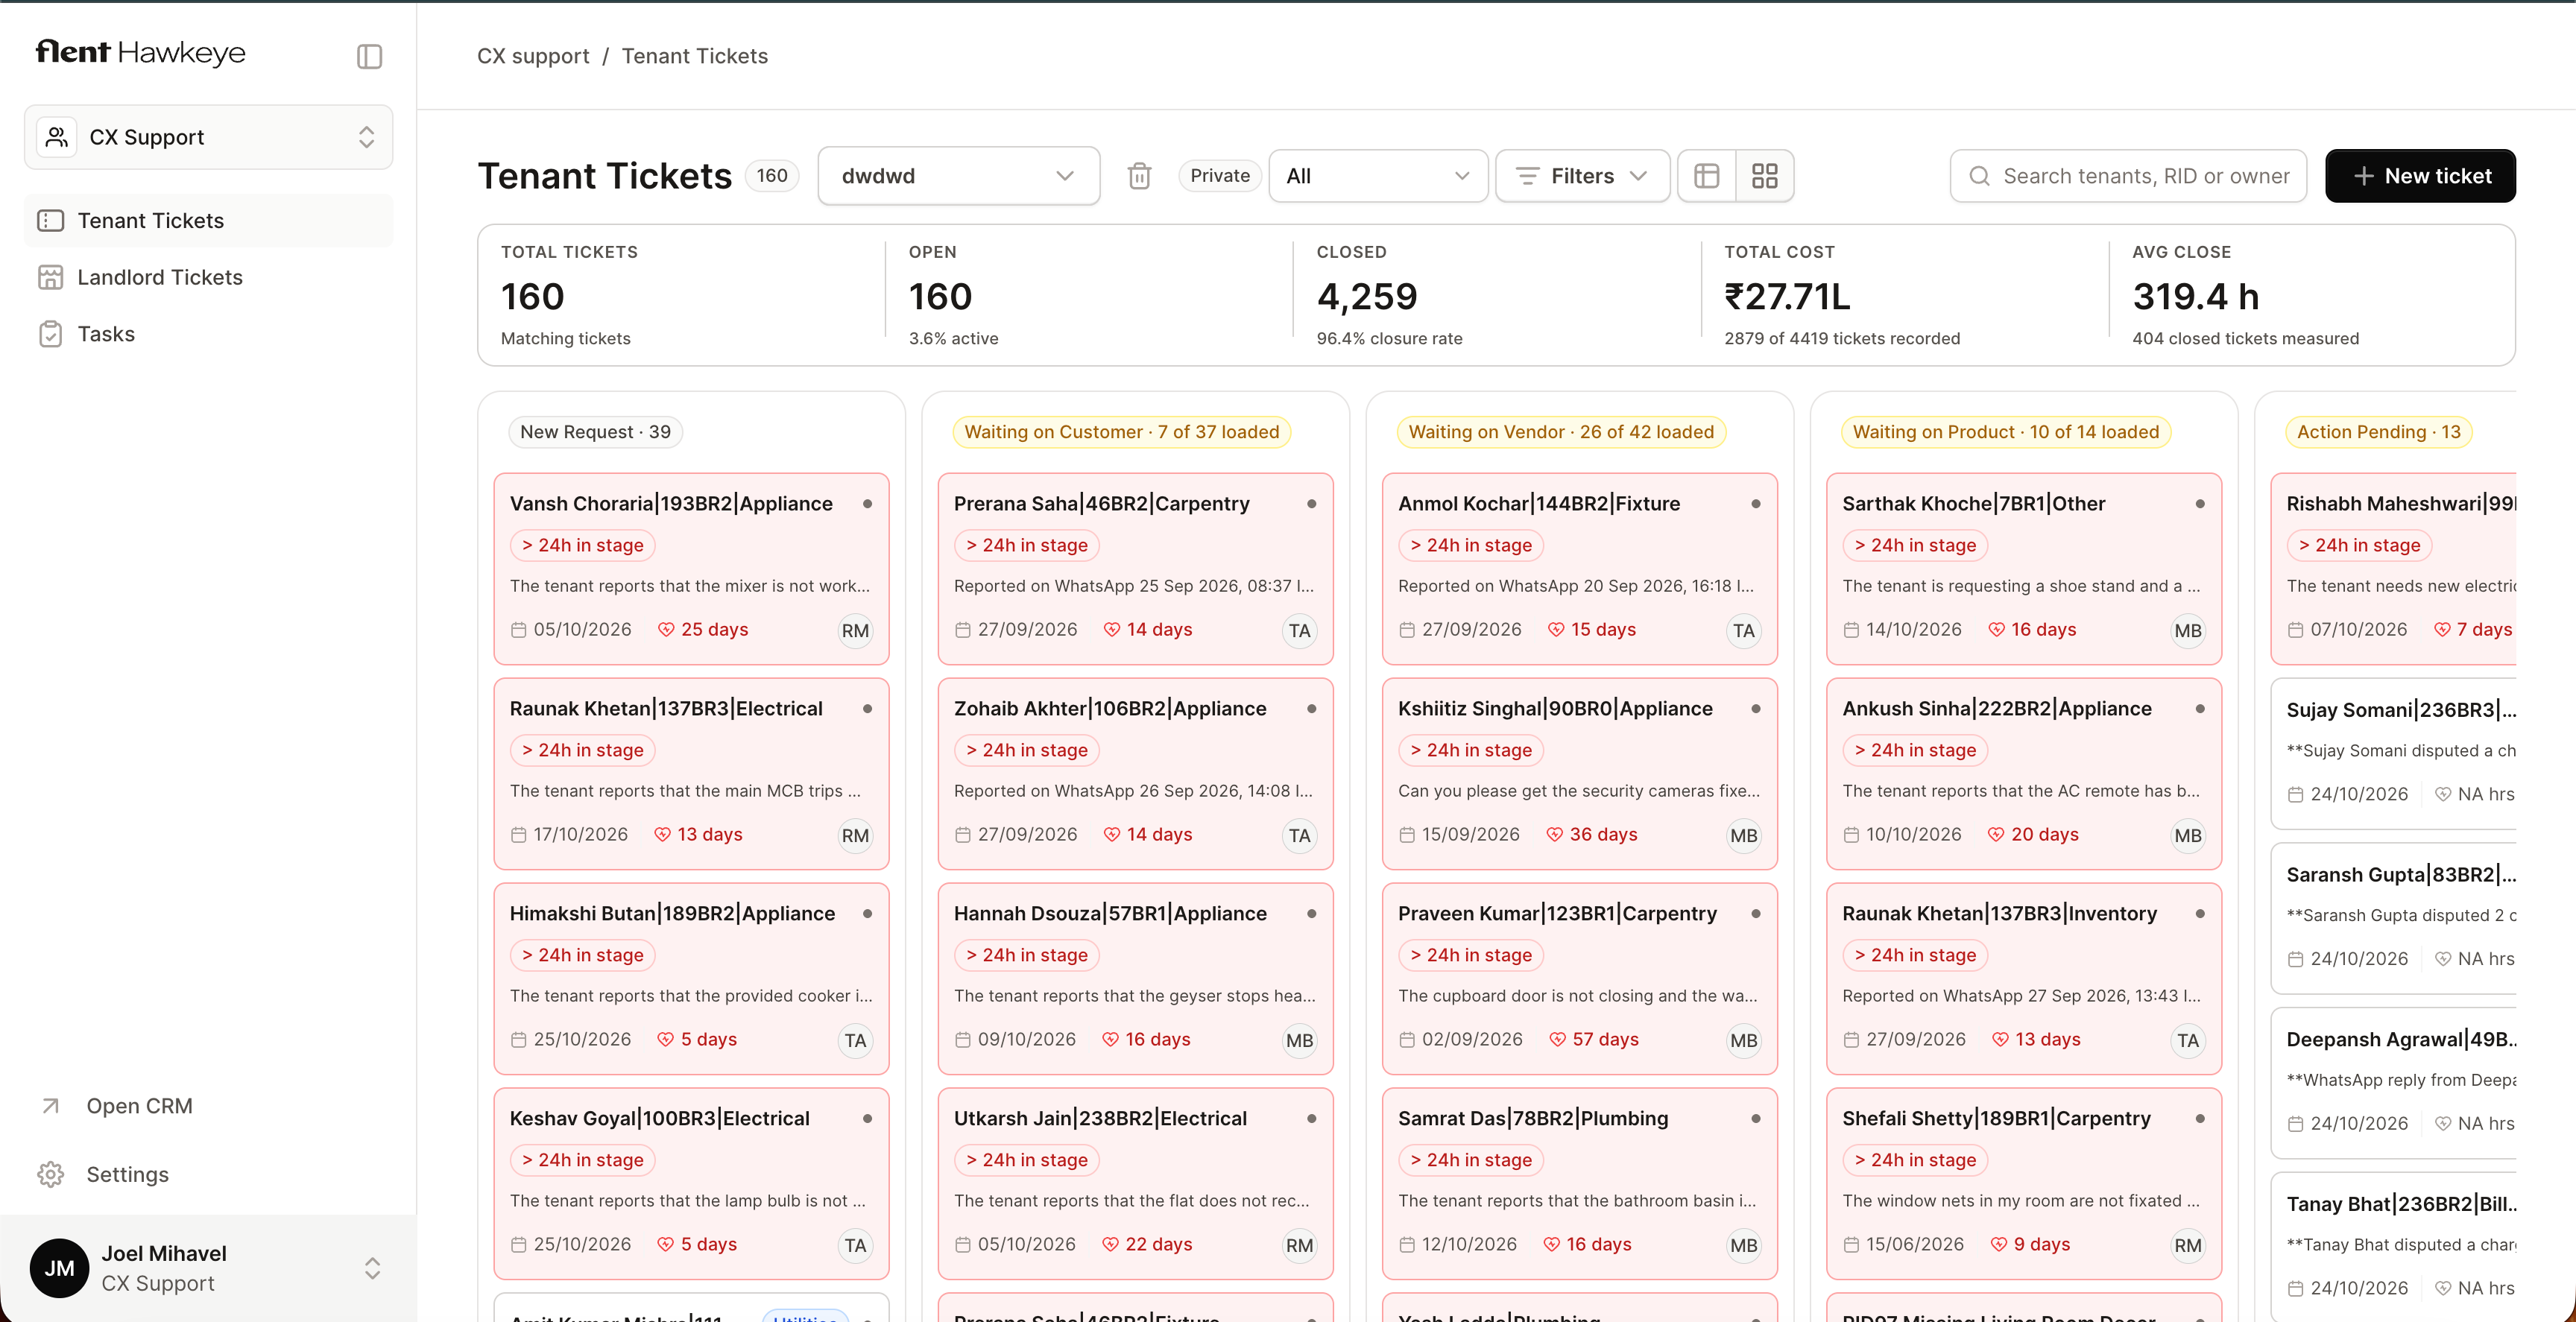Click the Tenant Tickets sidebar icon
2576x1322 pixels.
(51, 221)
